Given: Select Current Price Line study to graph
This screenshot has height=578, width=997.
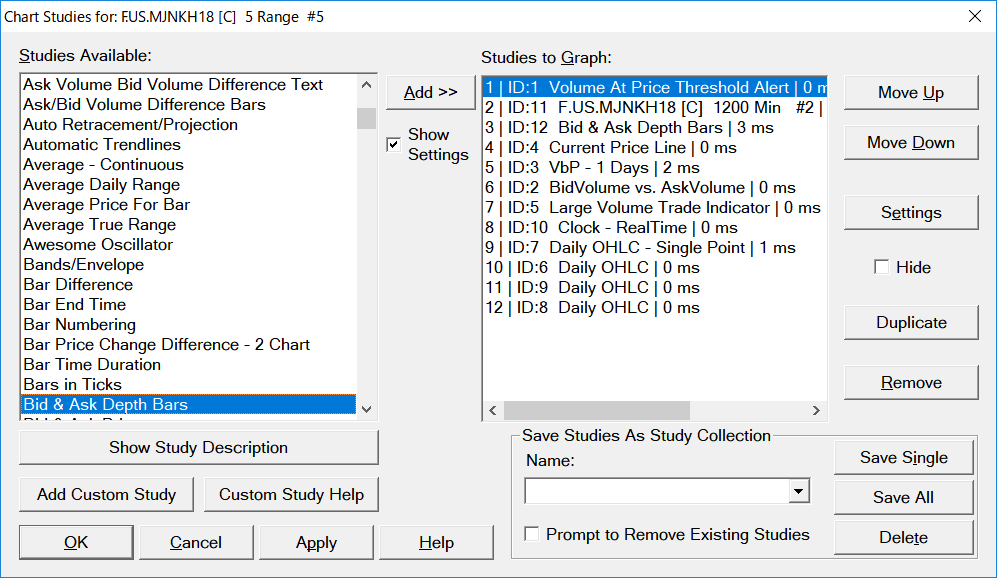Looking at the screenshot, I should (x=610, y=148).
